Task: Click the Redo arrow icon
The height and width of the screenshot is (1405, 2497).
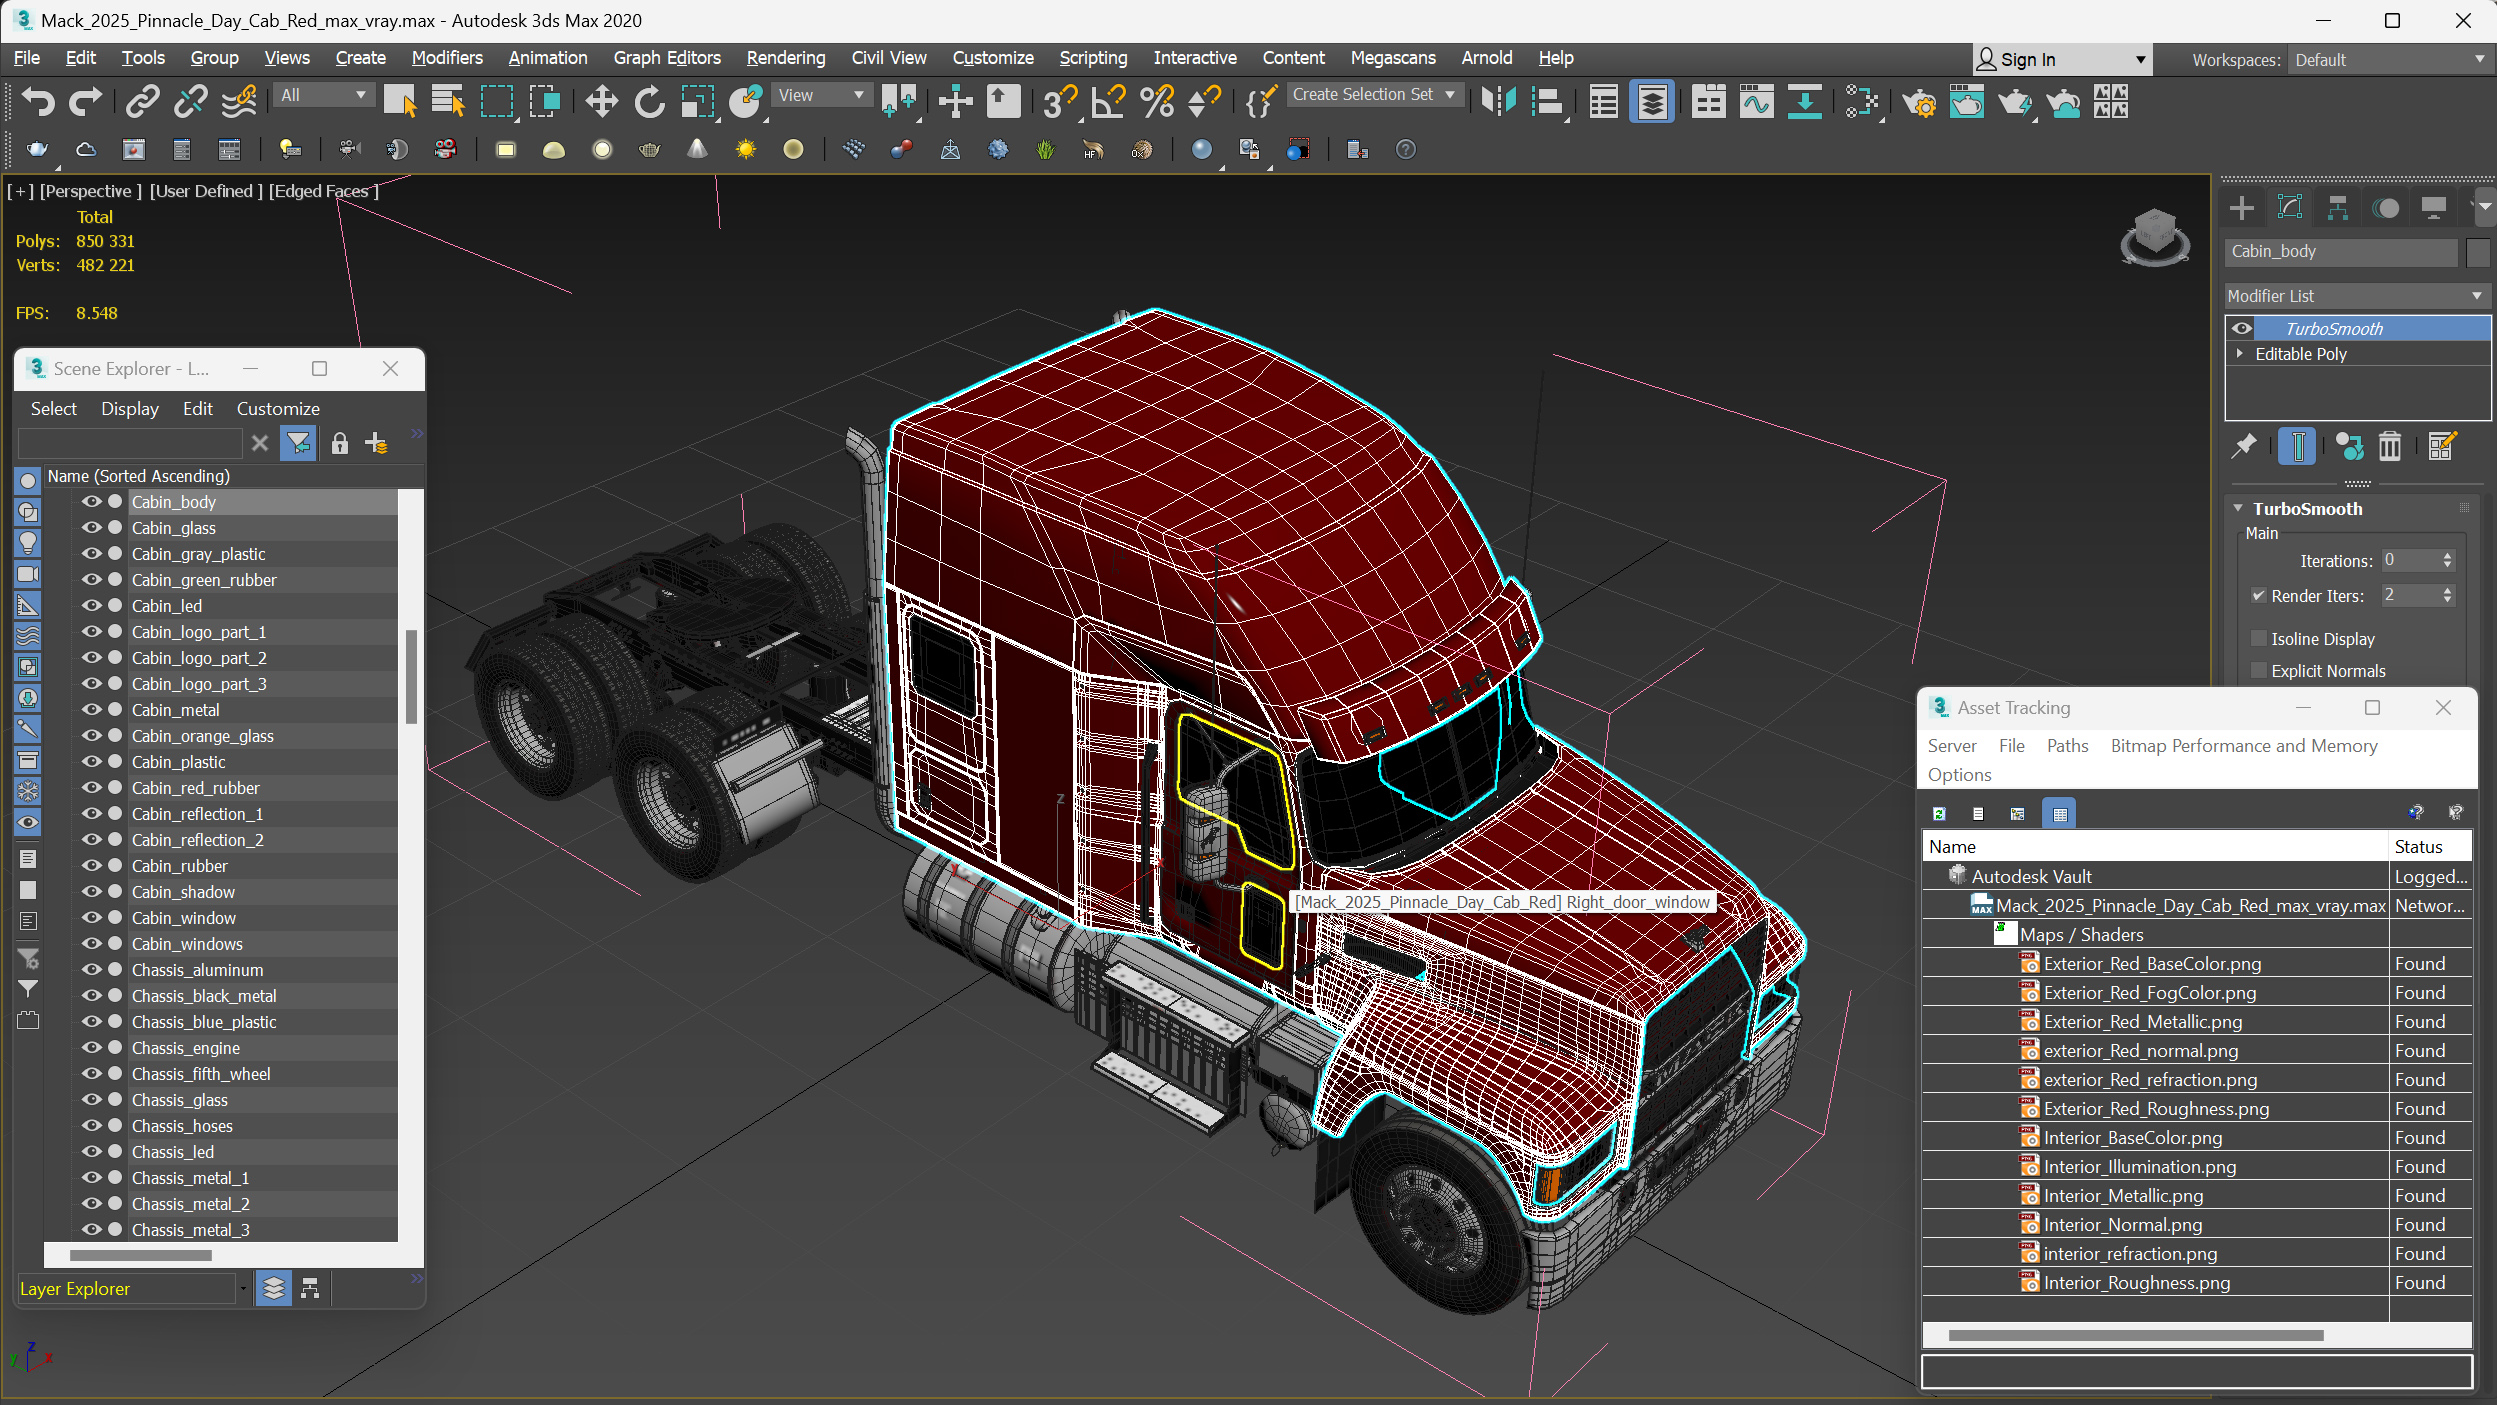Action: pyautogui.click(x=85, y=101)
